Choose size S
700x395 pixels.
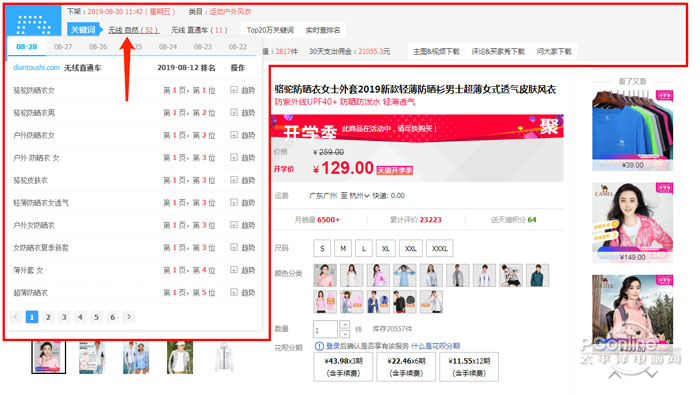click(x=322, y=248)
